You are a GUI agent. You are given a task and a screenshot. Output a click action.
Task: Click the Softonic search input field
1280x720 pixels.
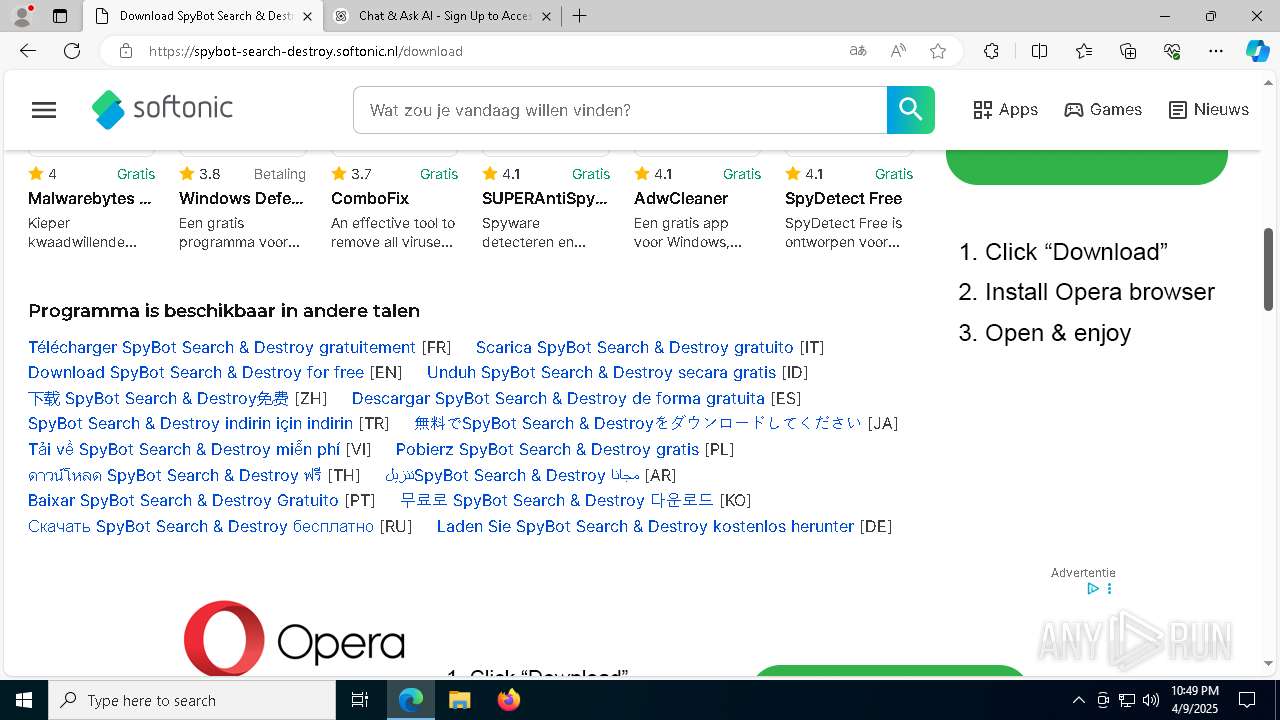(620, 110)
